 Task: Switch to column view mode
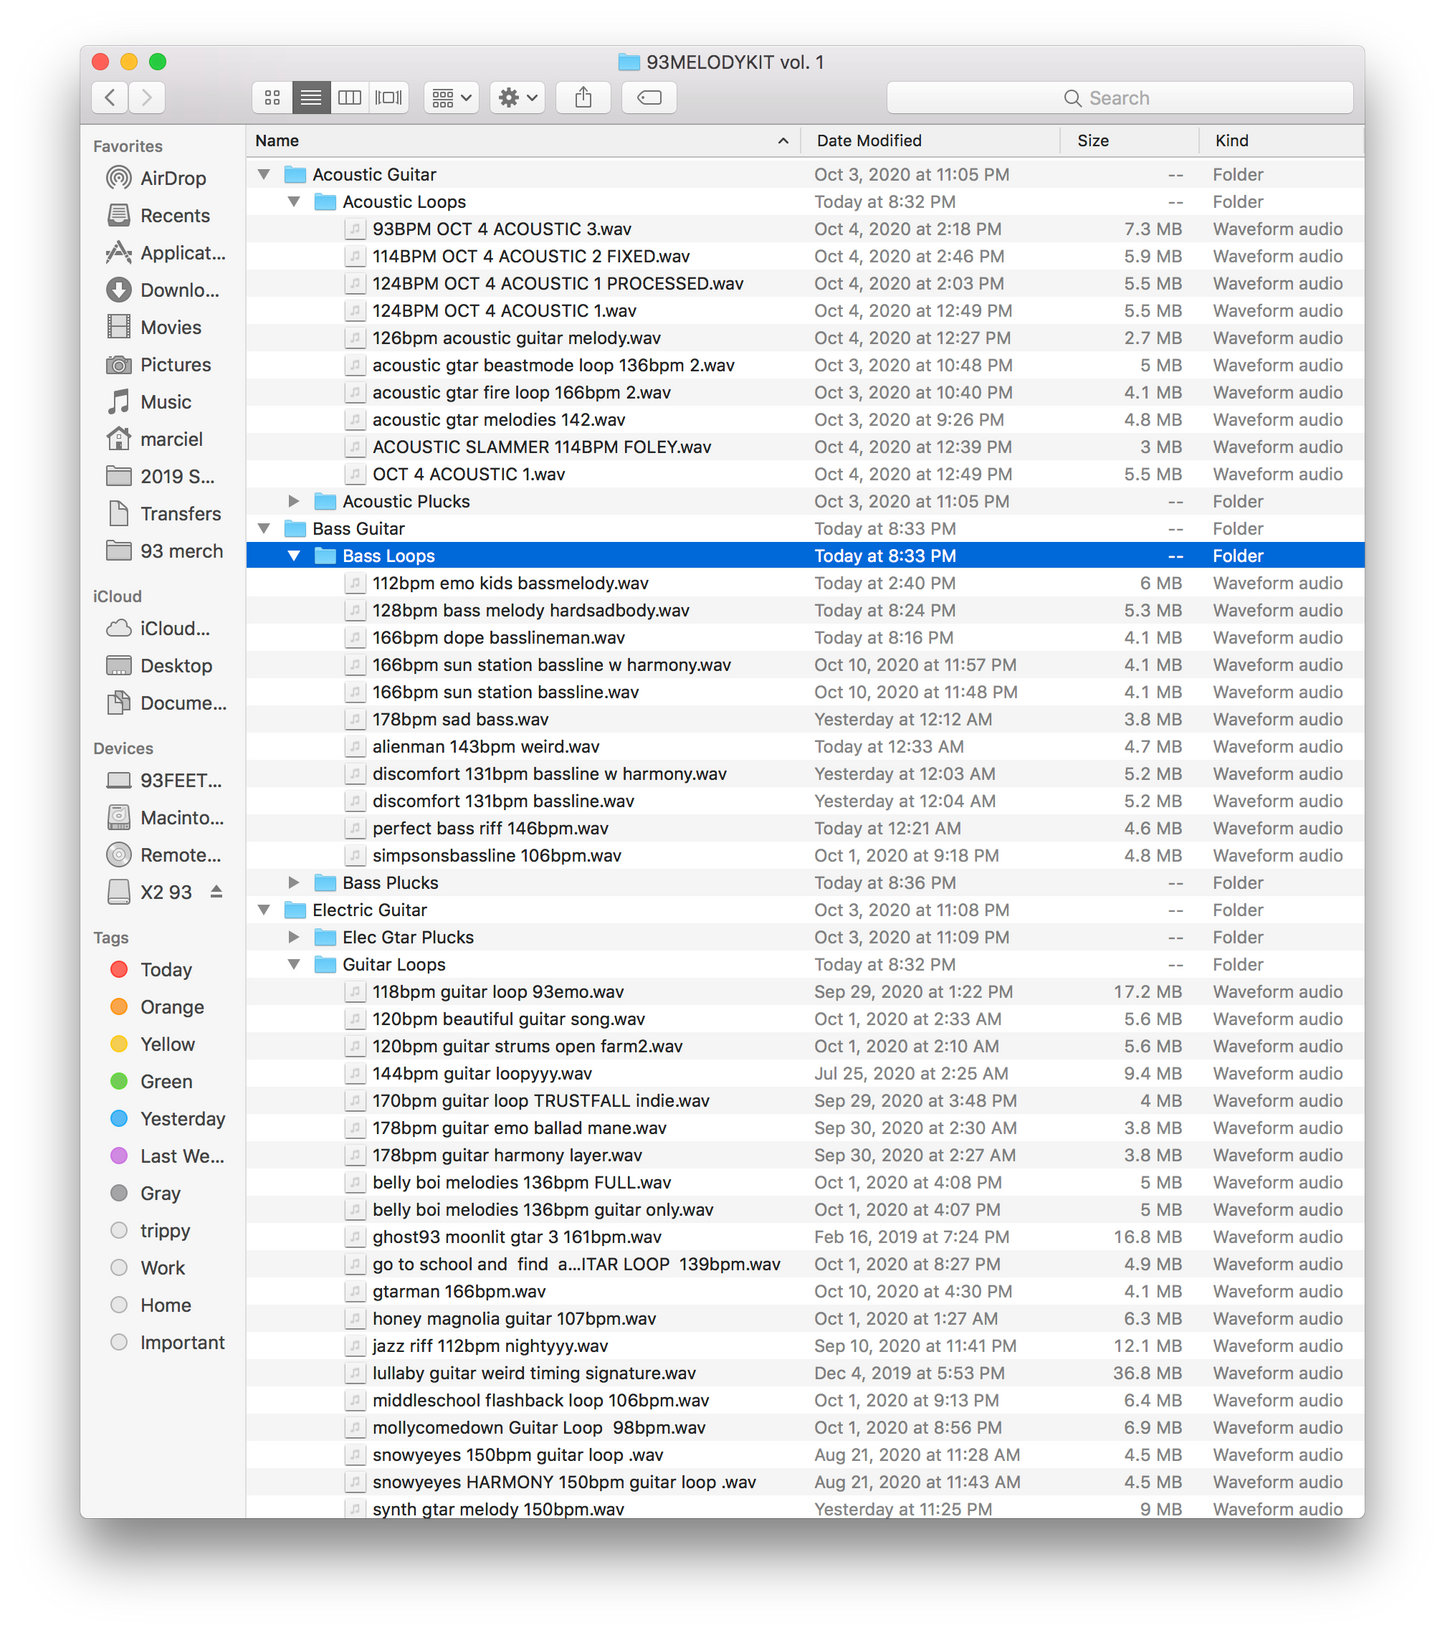[x=350, y=98]
